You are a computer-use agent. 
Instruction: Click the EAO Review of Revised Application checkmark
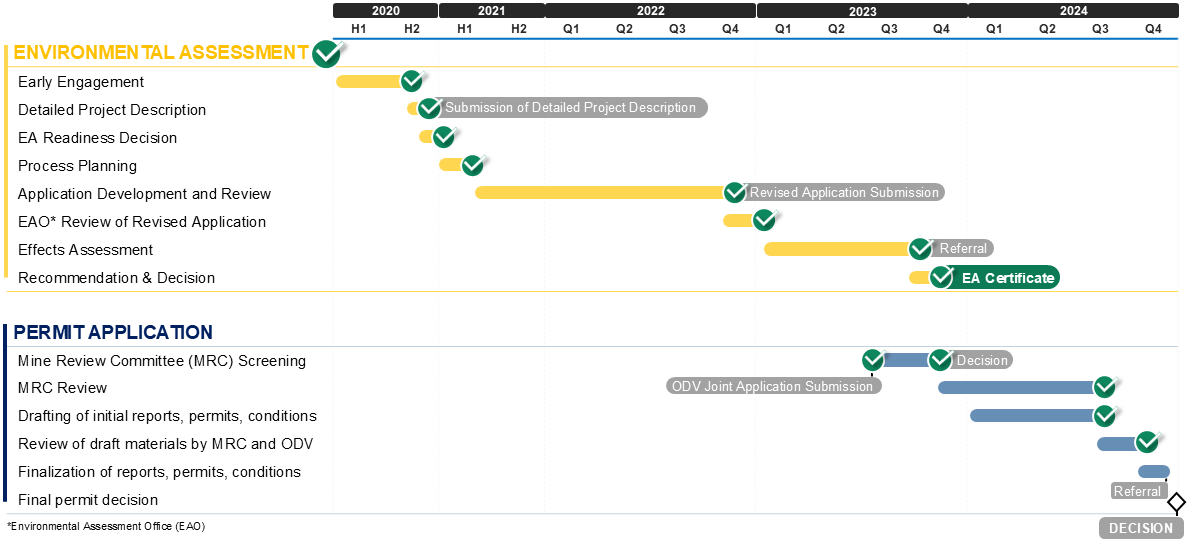point(764,220)
